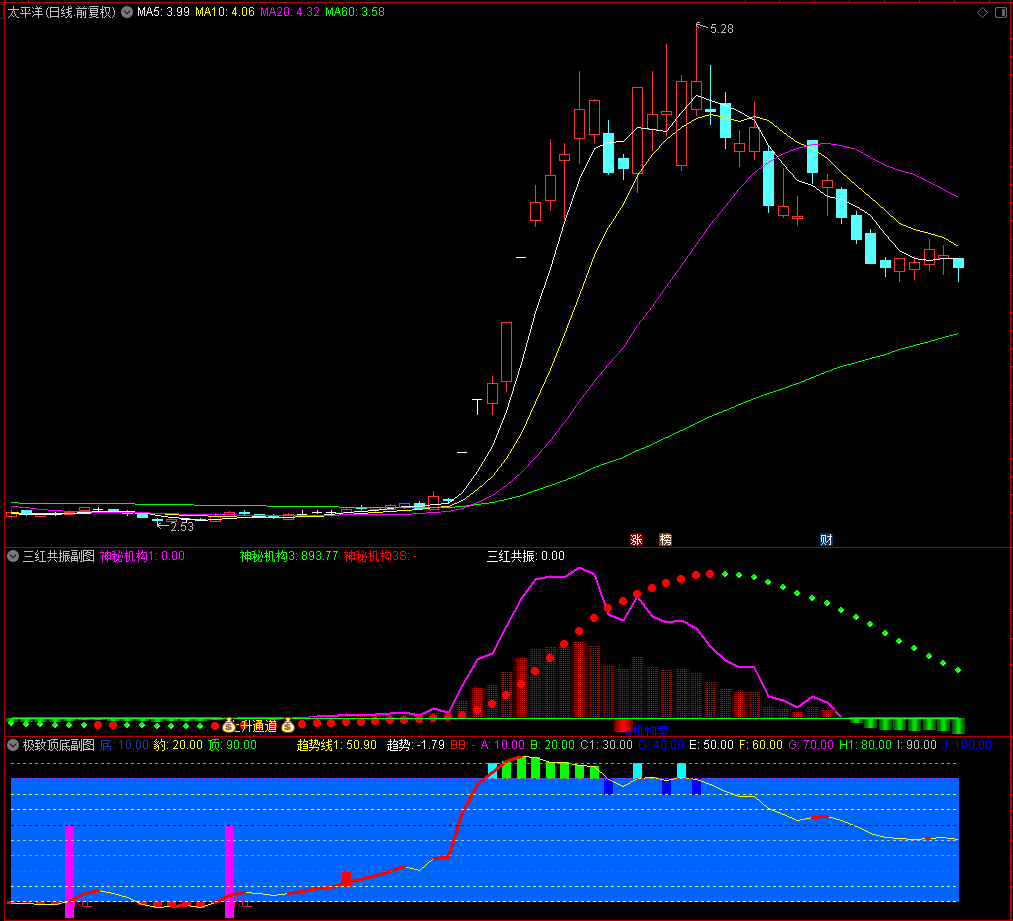
Task: Toggle the side panel button at top-right
Action: [1002, 12]
